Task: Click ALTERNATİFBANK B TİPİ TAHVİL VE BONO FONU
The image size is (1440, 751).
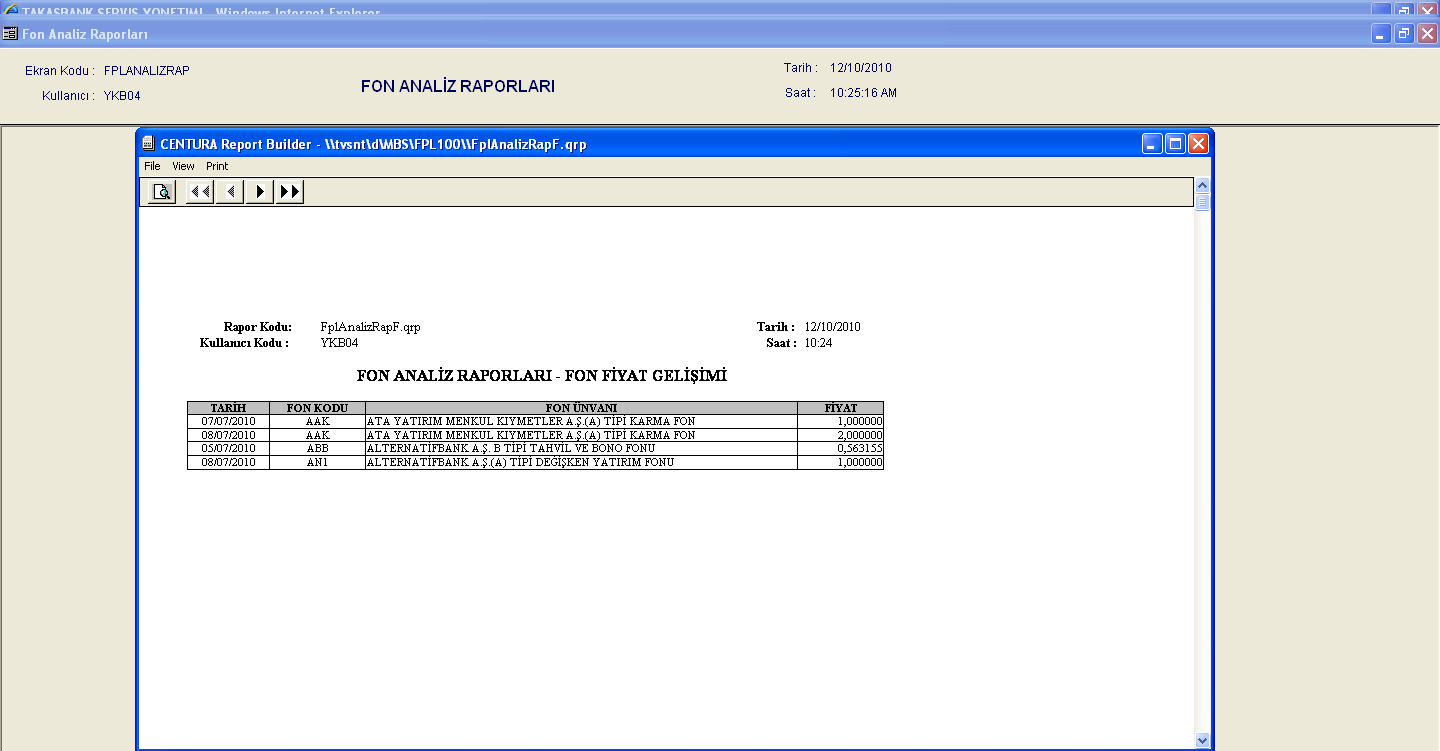Action: click(511, 449)
